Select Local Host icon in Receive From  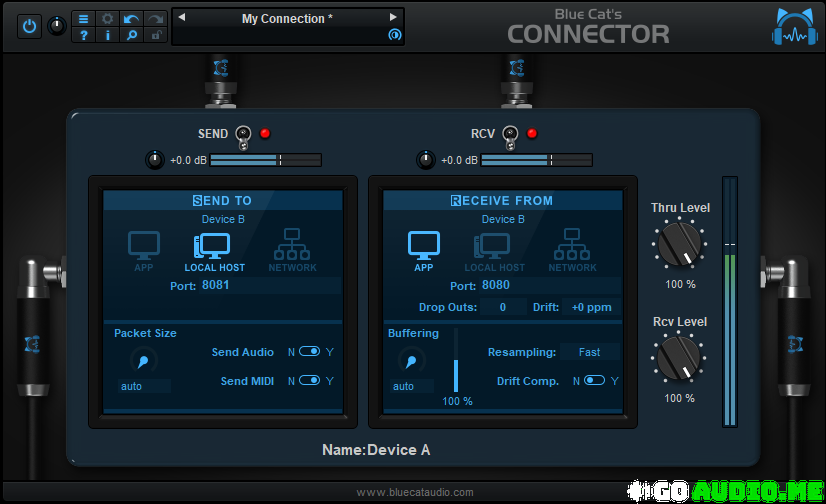click(x=493, y=249)
